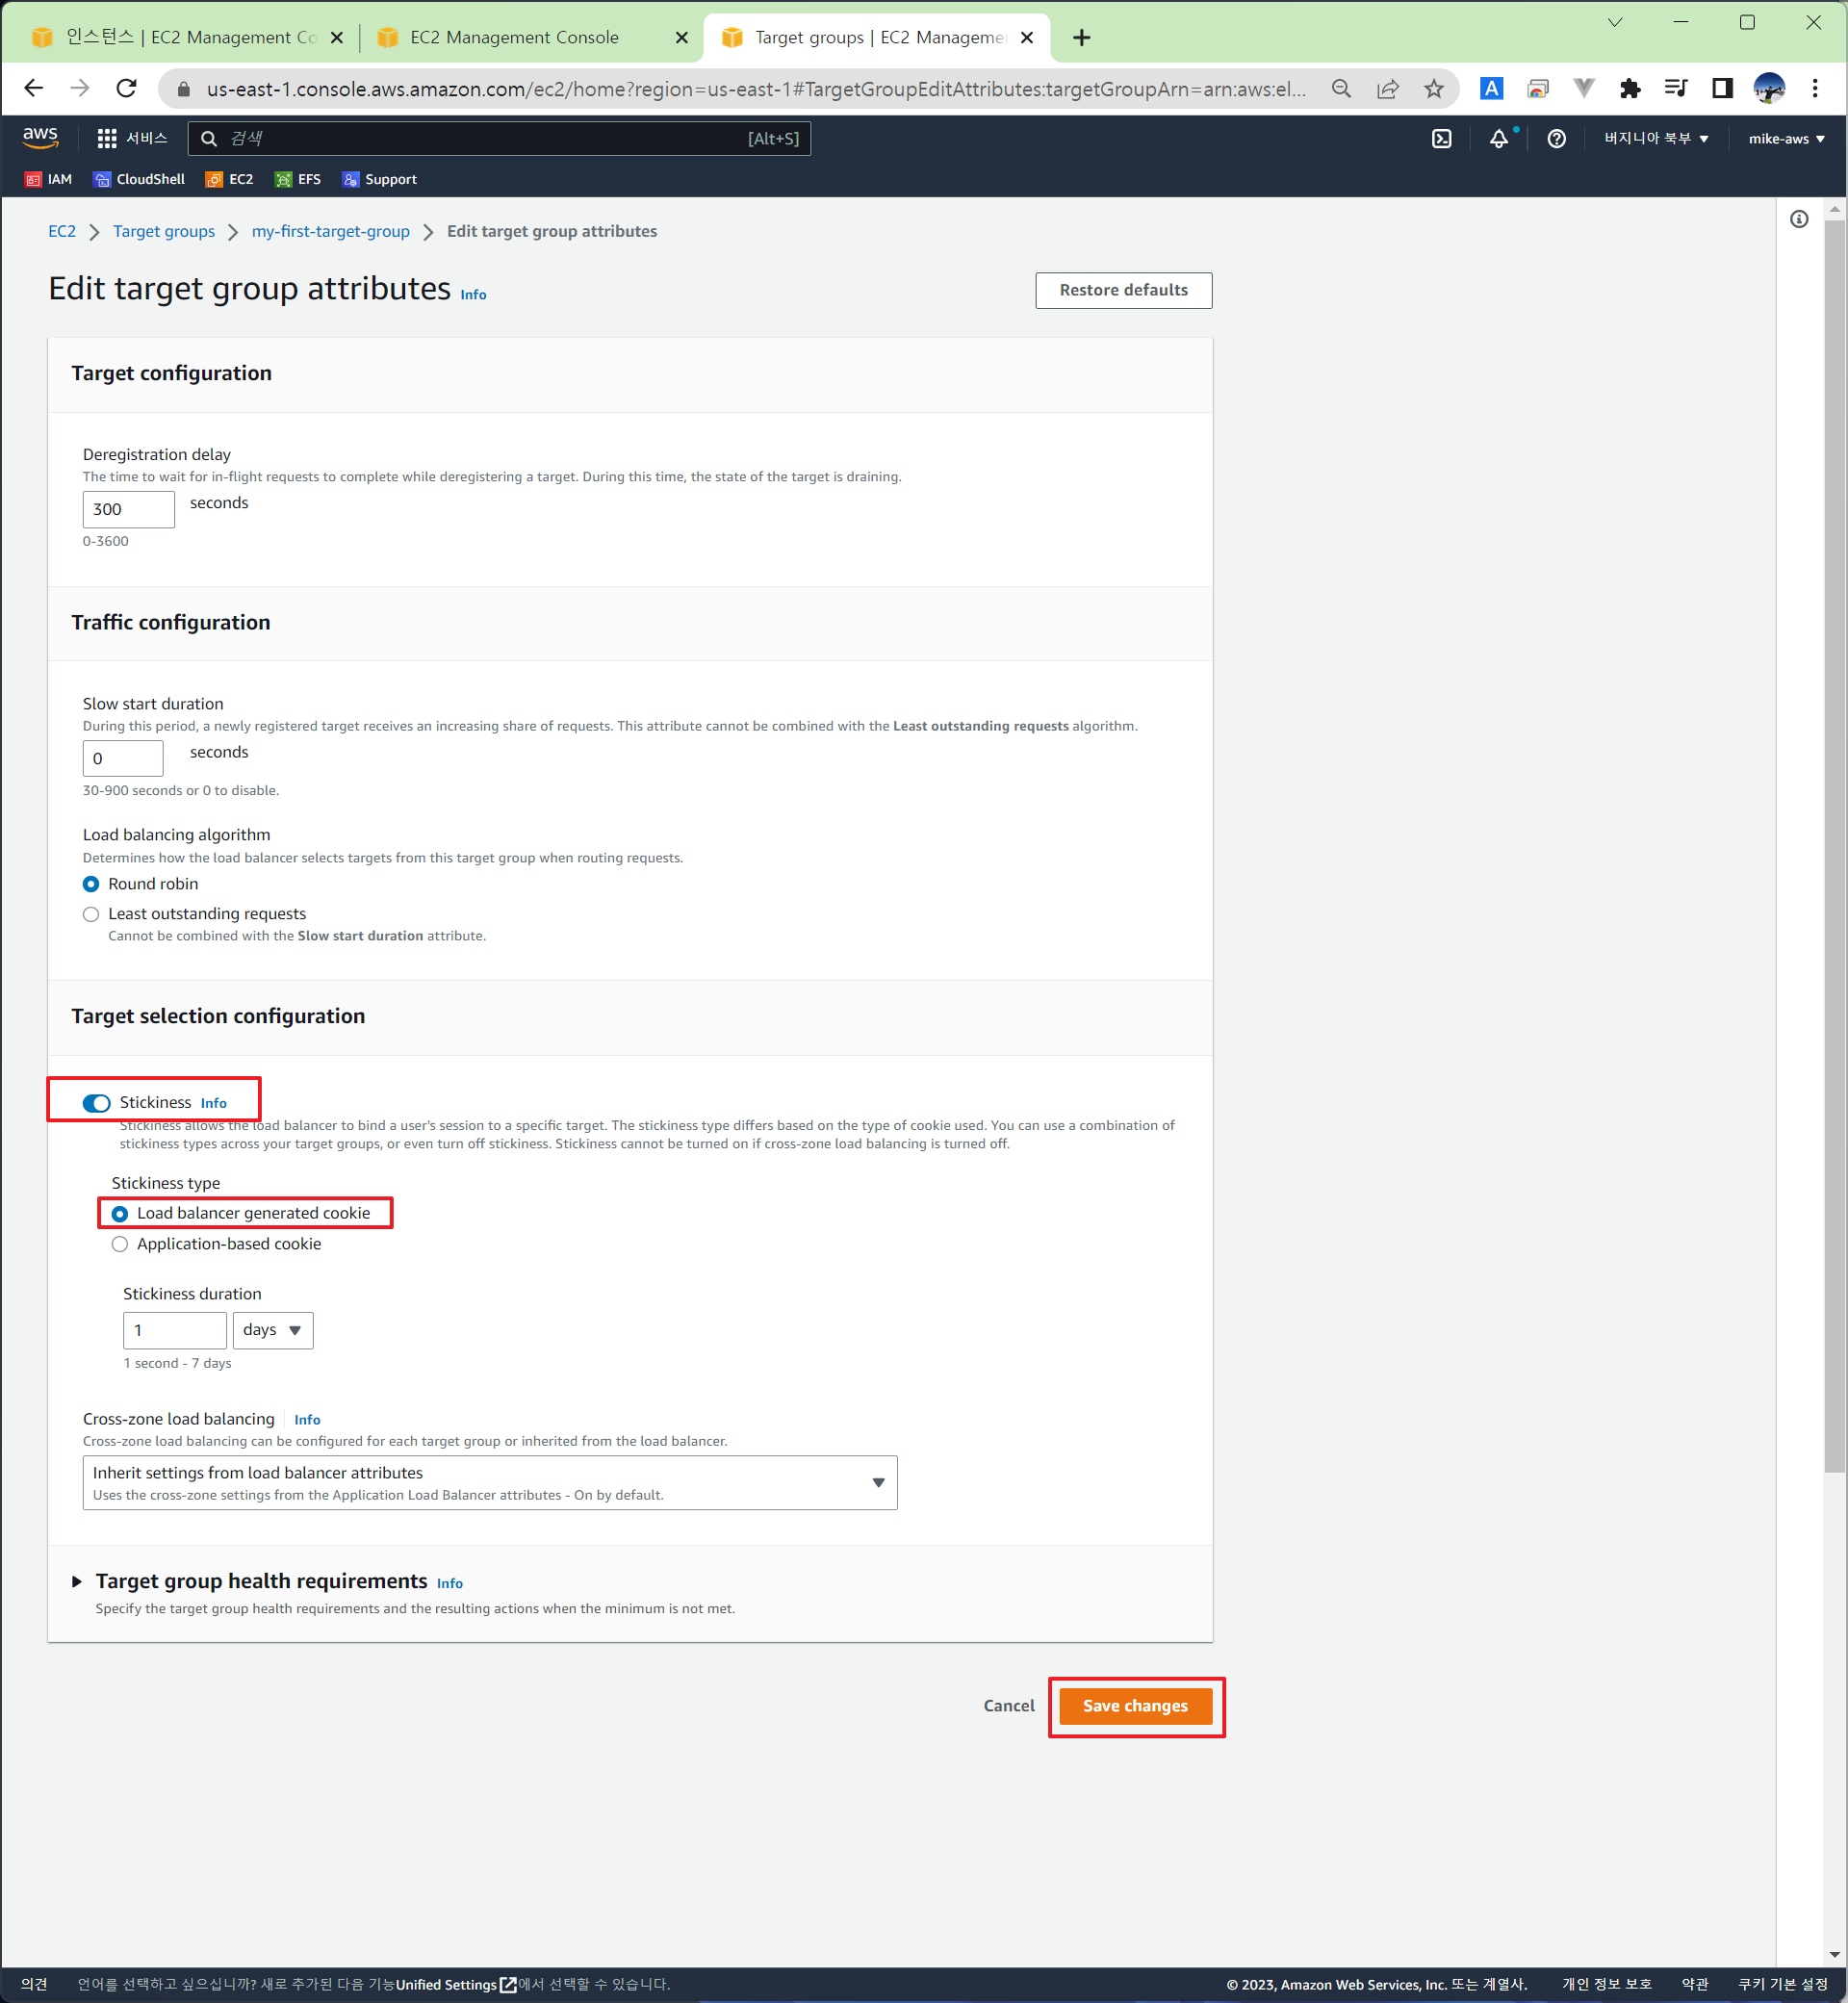Select Application-based cookie option

point(120,1244)
